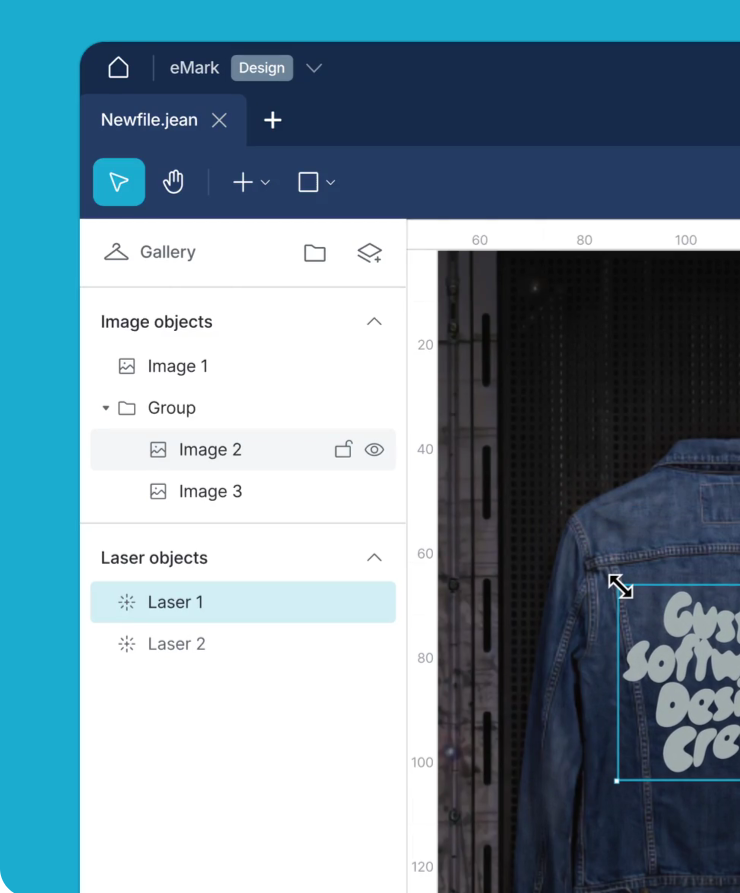Open the eMark mode dropdown chevron
This screenshot has height=893, width=740.
pos(314,68)
